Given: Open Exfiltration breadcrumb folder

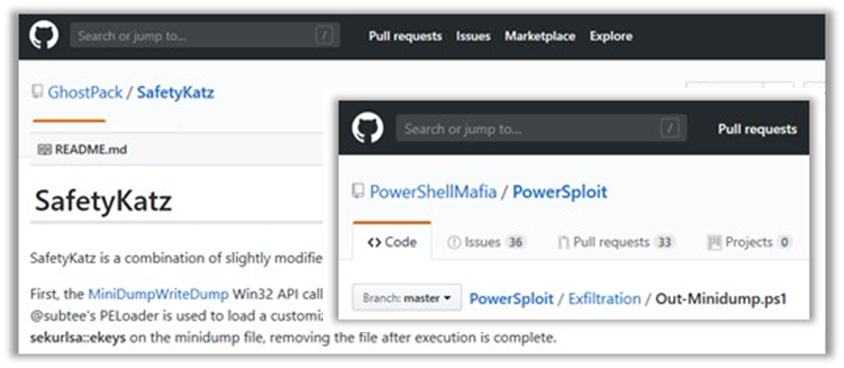Looking at the screenshot, I should pos(604,298).
